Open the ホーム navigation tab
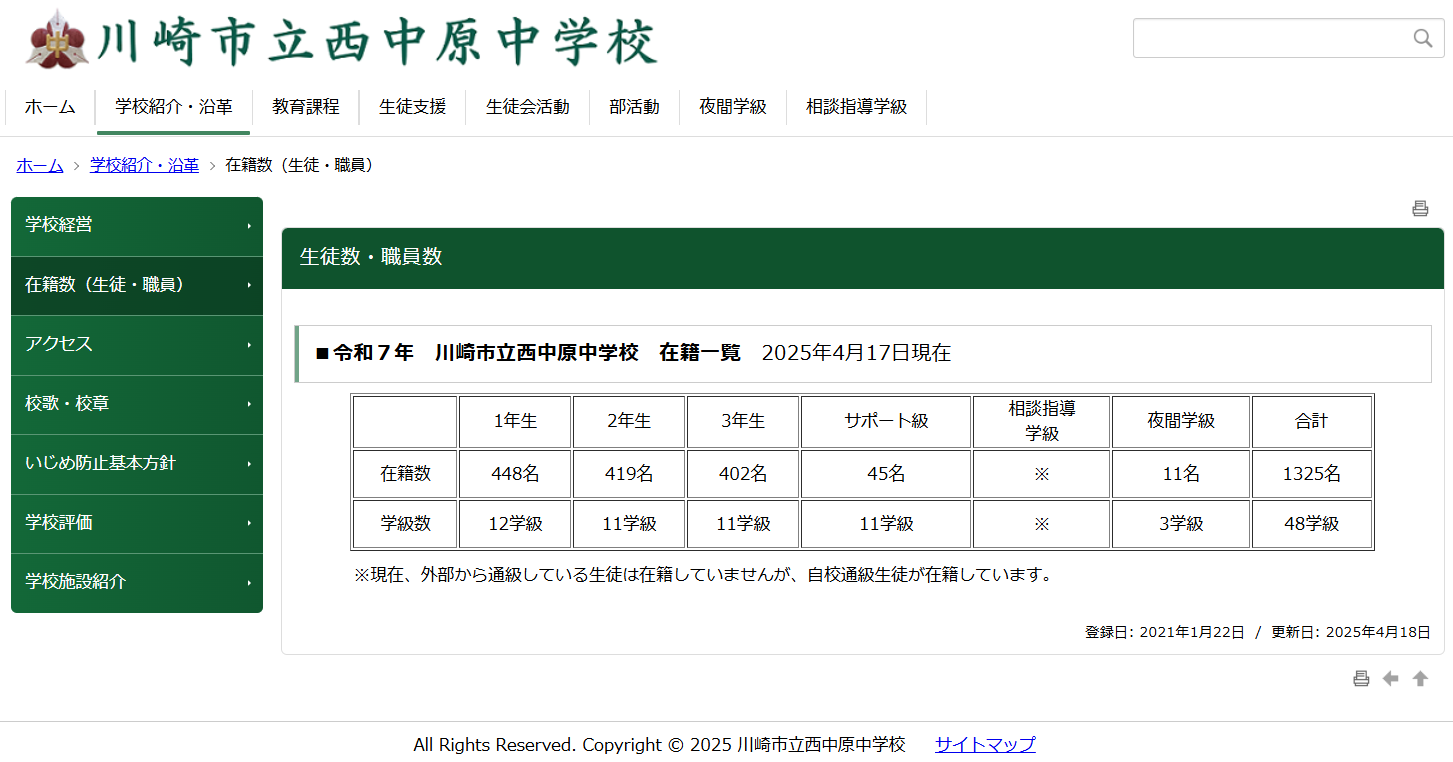Image resolution: width=1453 pixels, height=762 pixels. point(50,107)
